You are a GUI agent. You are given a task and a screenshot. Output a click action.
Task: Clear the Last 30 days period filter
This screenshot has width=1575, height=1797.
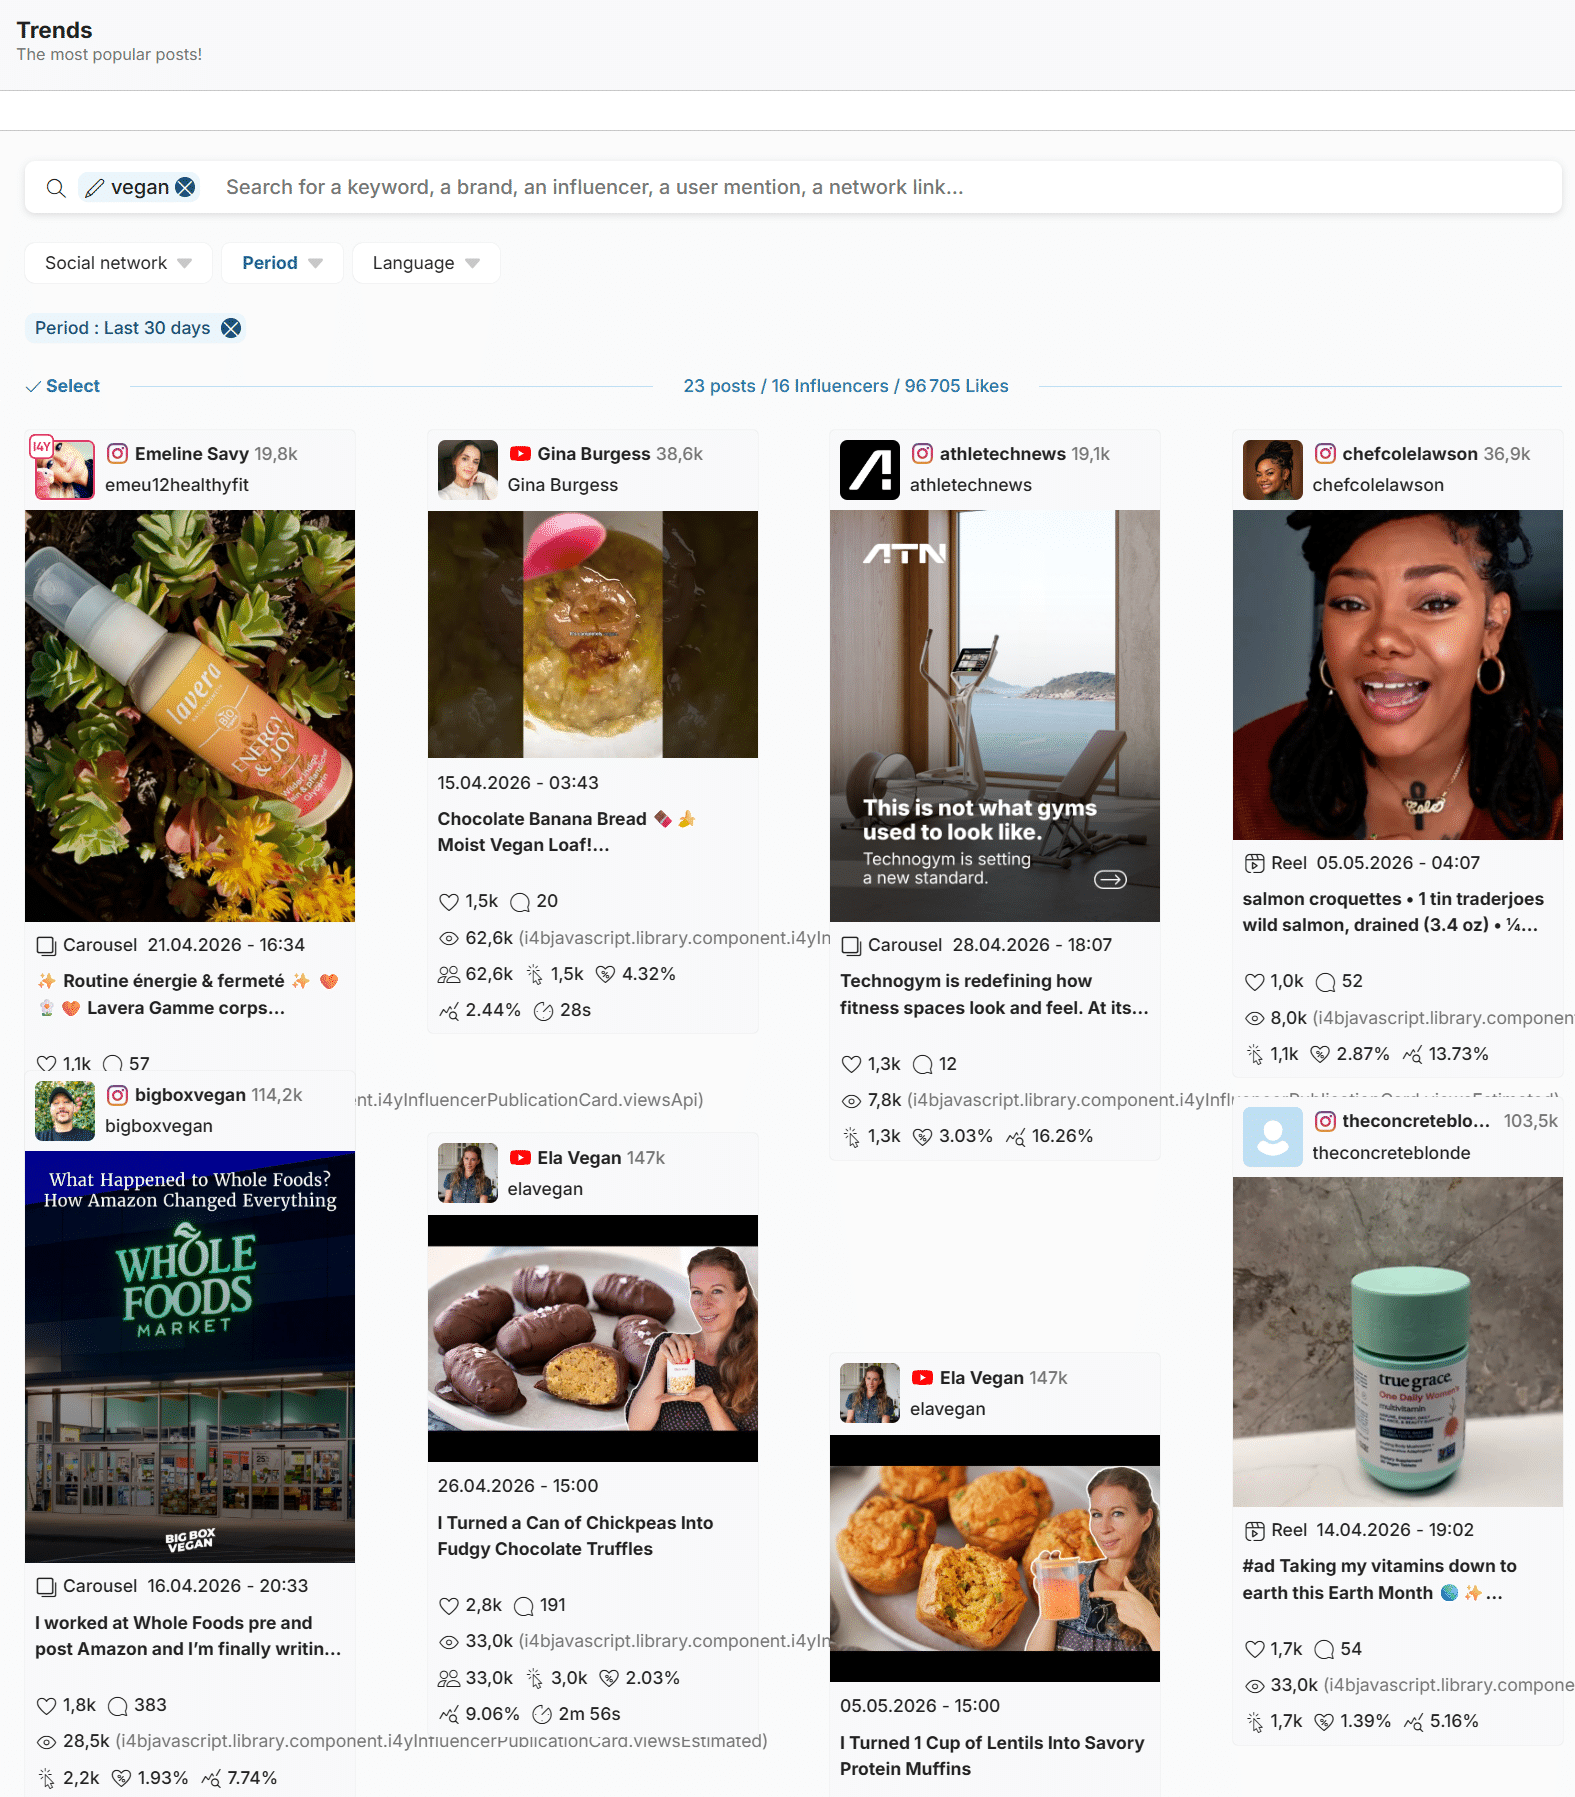coord(231,328)
